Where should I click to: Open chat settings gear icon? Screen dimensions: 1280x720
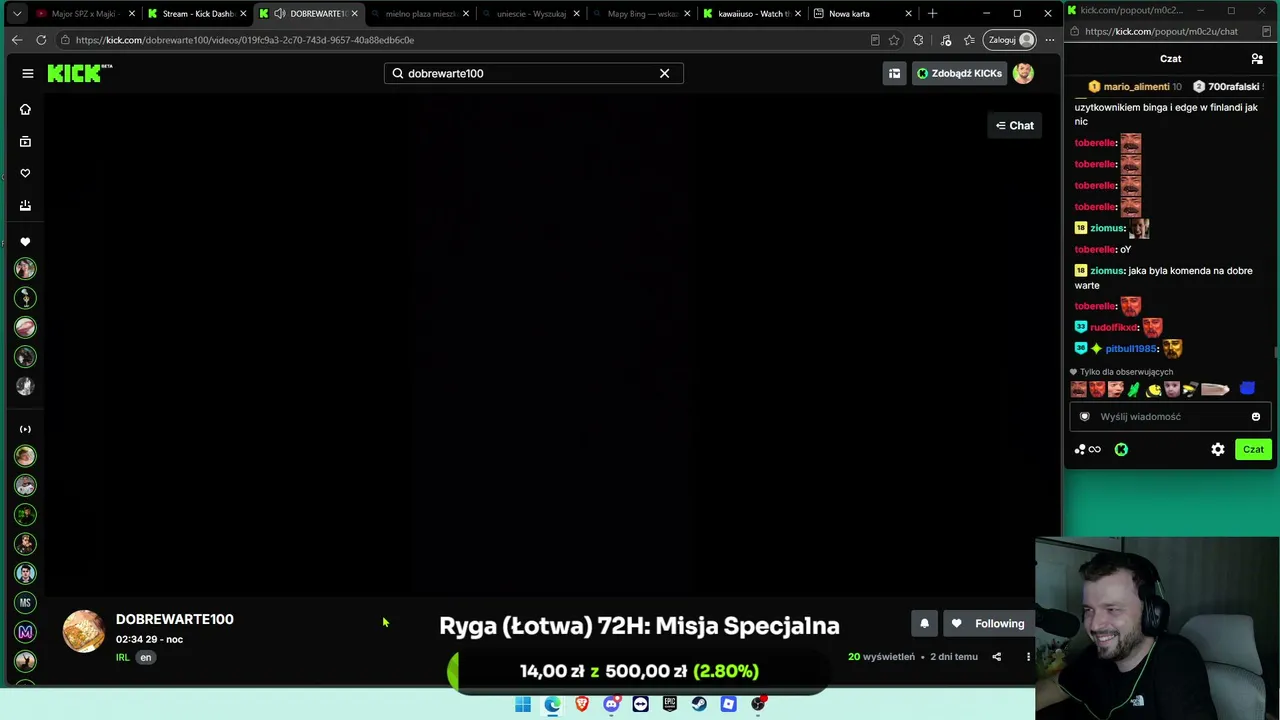[x=1218, y=450]
